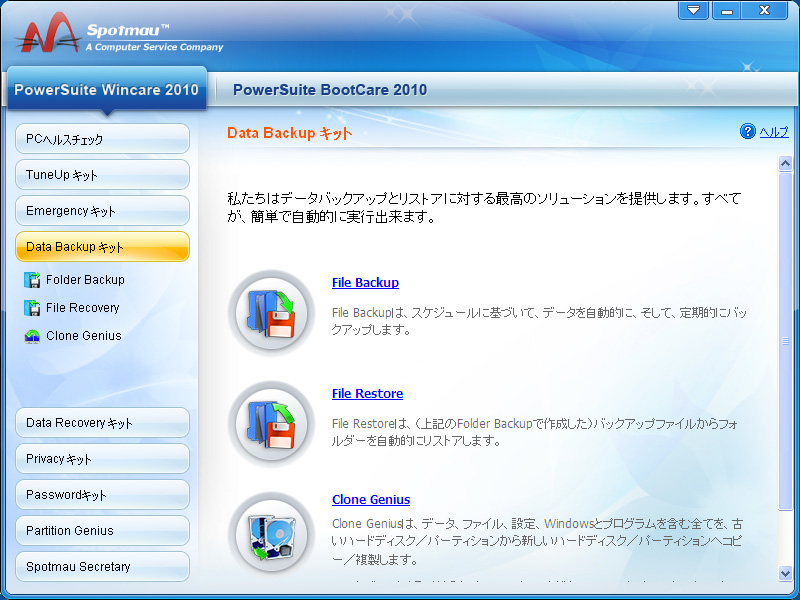This screenshot has width=800, height=600.
Task: Minimize the Spotmau window
Action: point(727,10)
